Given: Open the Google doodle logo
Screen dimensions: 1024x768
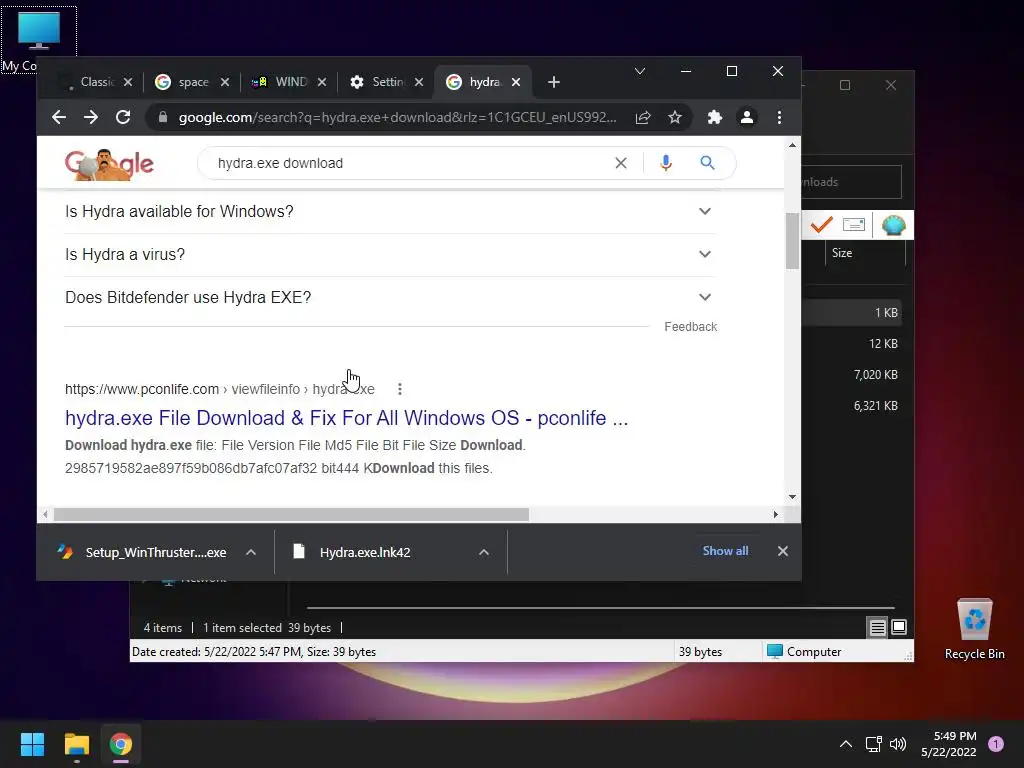Looking at the screenshot, I should click(x=109, y=164).
